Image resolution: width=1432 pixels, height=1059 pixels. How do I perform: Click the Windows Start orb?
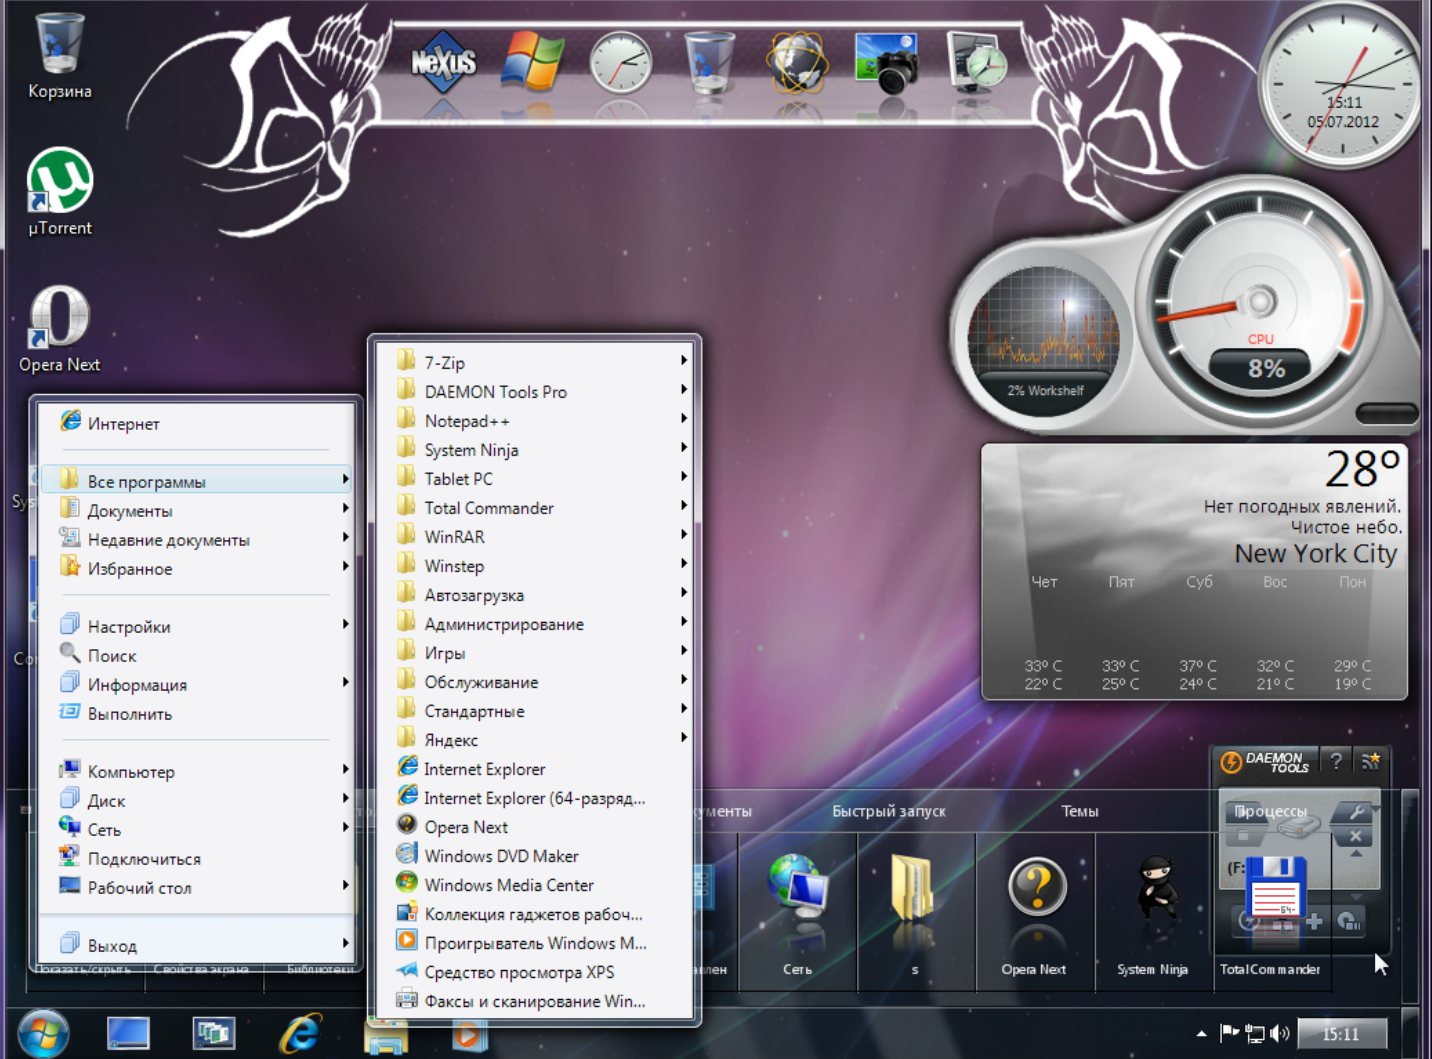43,1033
